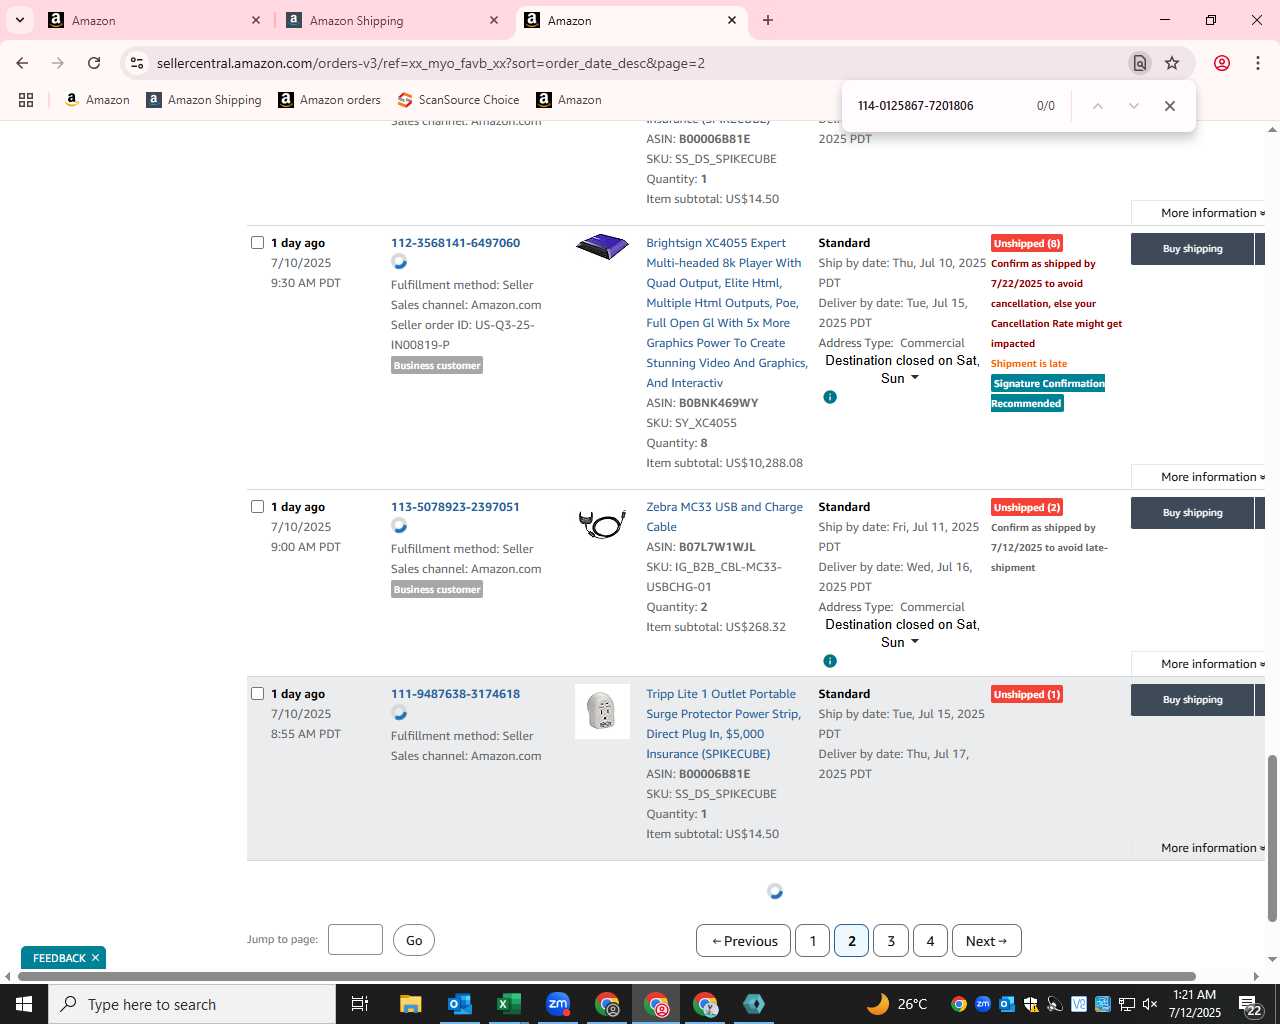The width and height of the screenshot is (1280, 1024).
Task: Go to next find result arrow
Action: coord(1133,106)
